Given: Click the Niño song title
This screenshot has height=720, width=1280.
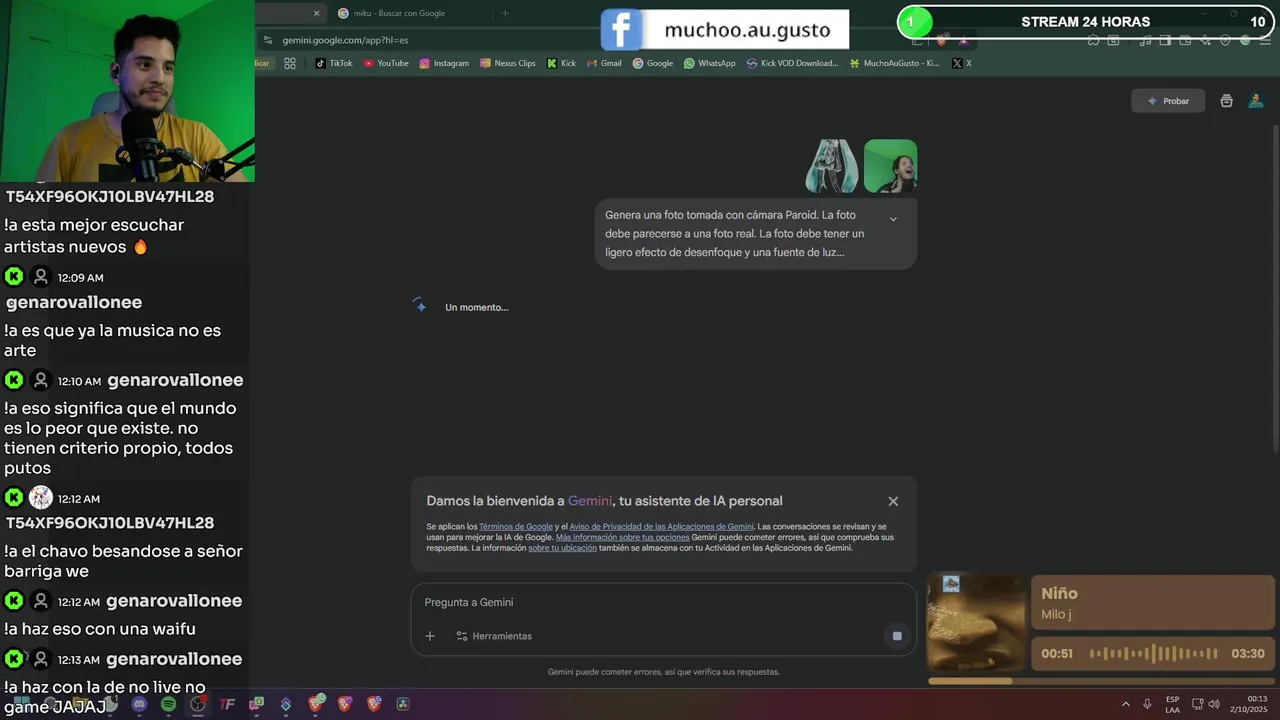Looking at the screenshot, I should tap(1059, 593).
